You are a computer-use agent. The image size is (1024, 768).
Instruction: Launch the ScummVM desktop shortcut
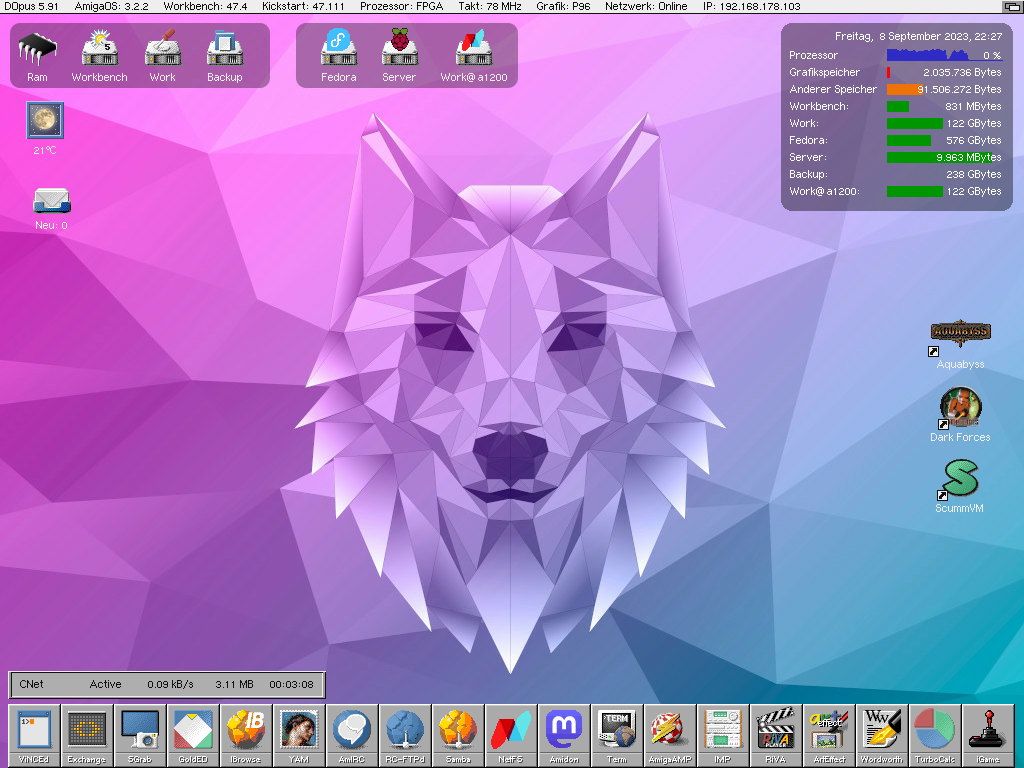coord(959,481)
